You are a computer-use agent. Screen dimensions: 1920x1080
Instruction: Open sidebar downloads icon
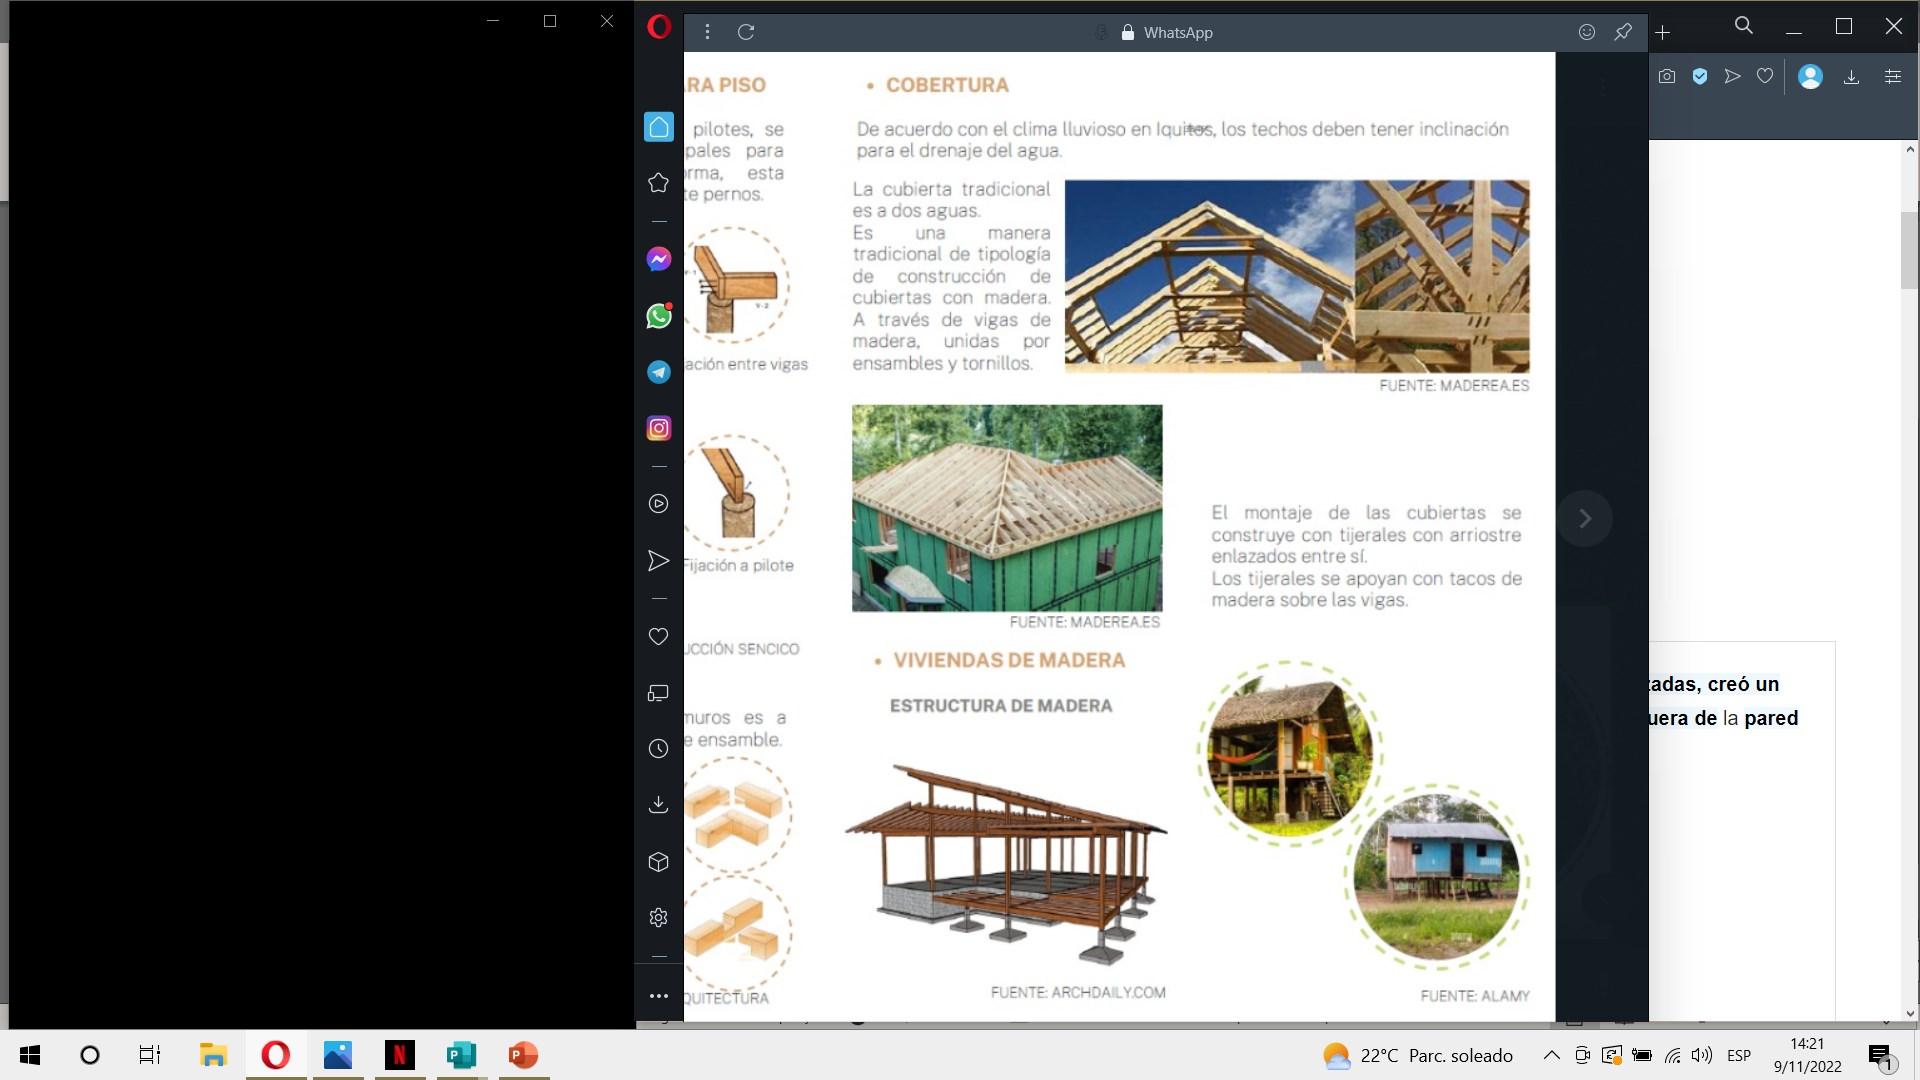click(x=658, y=805)
